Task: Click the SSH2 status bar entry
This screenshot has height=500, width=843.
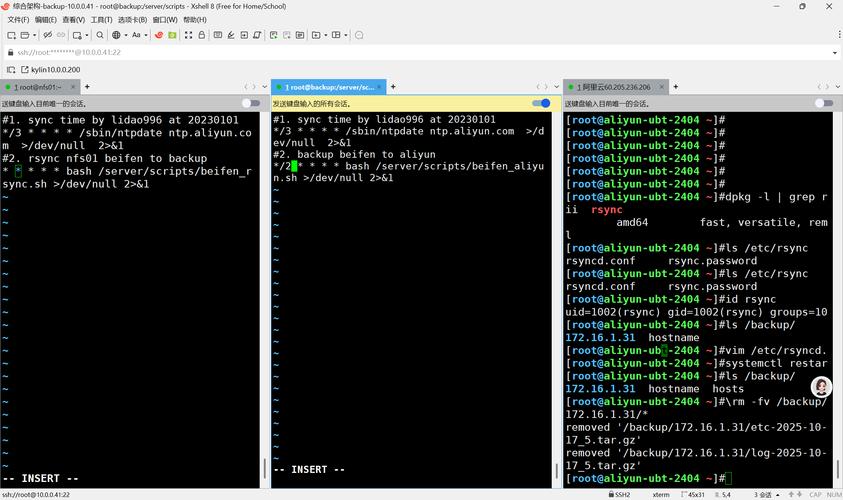Action: tap(619, 495)
